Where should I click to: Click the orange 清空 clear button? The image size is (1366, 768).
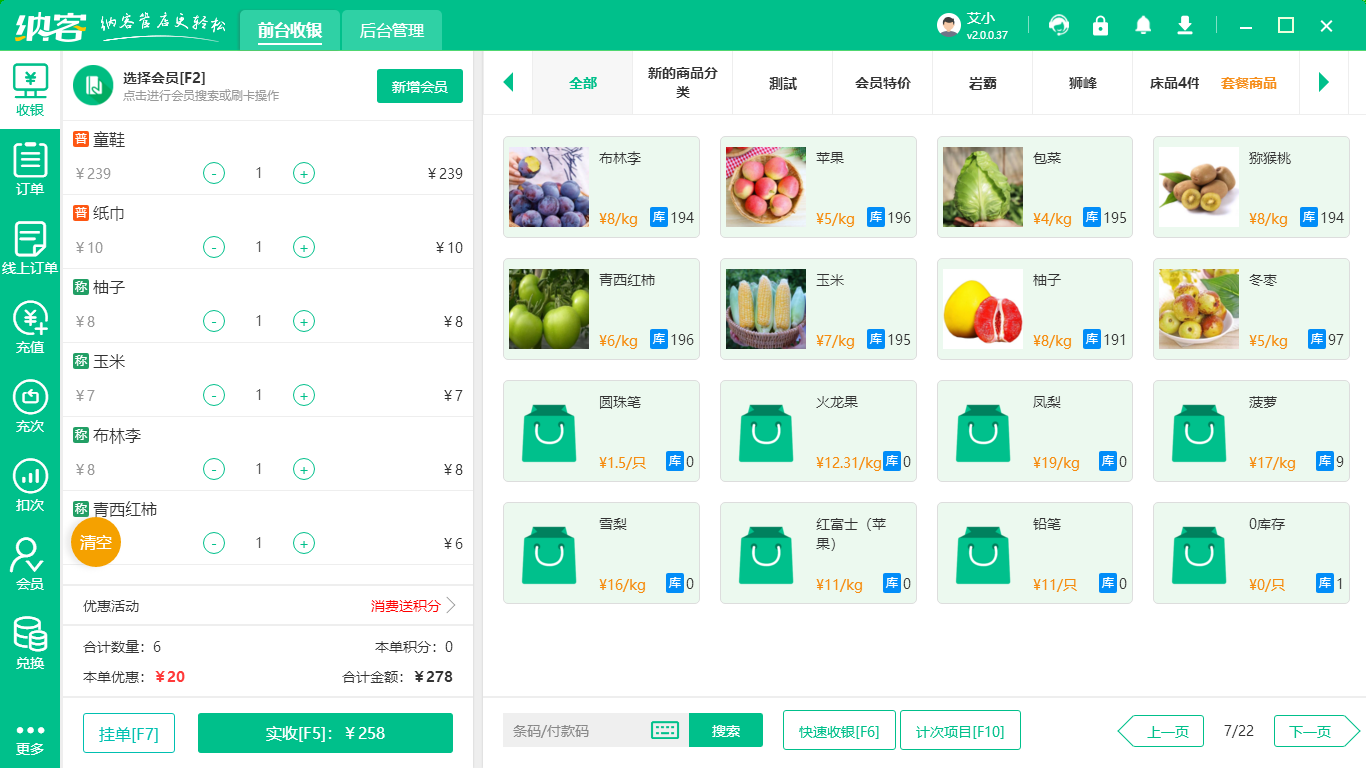[96, 542]
